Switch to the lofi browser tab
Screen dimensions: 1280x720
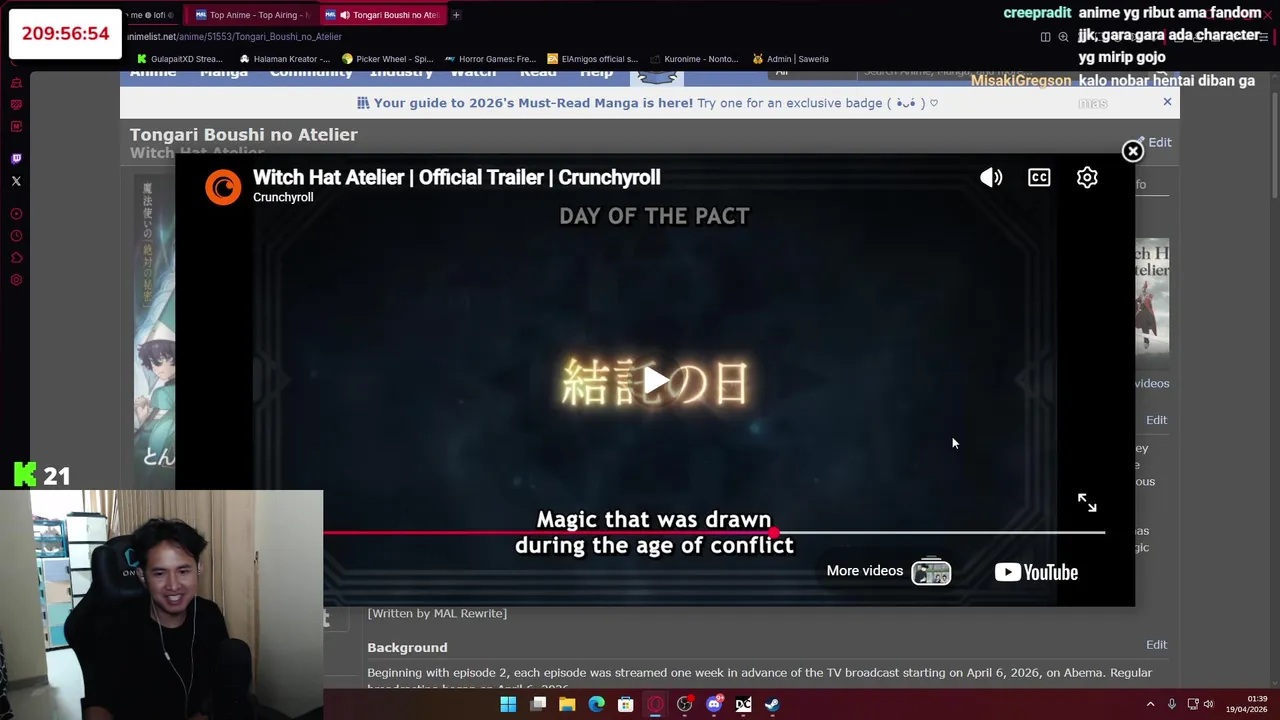coord(152,15)
